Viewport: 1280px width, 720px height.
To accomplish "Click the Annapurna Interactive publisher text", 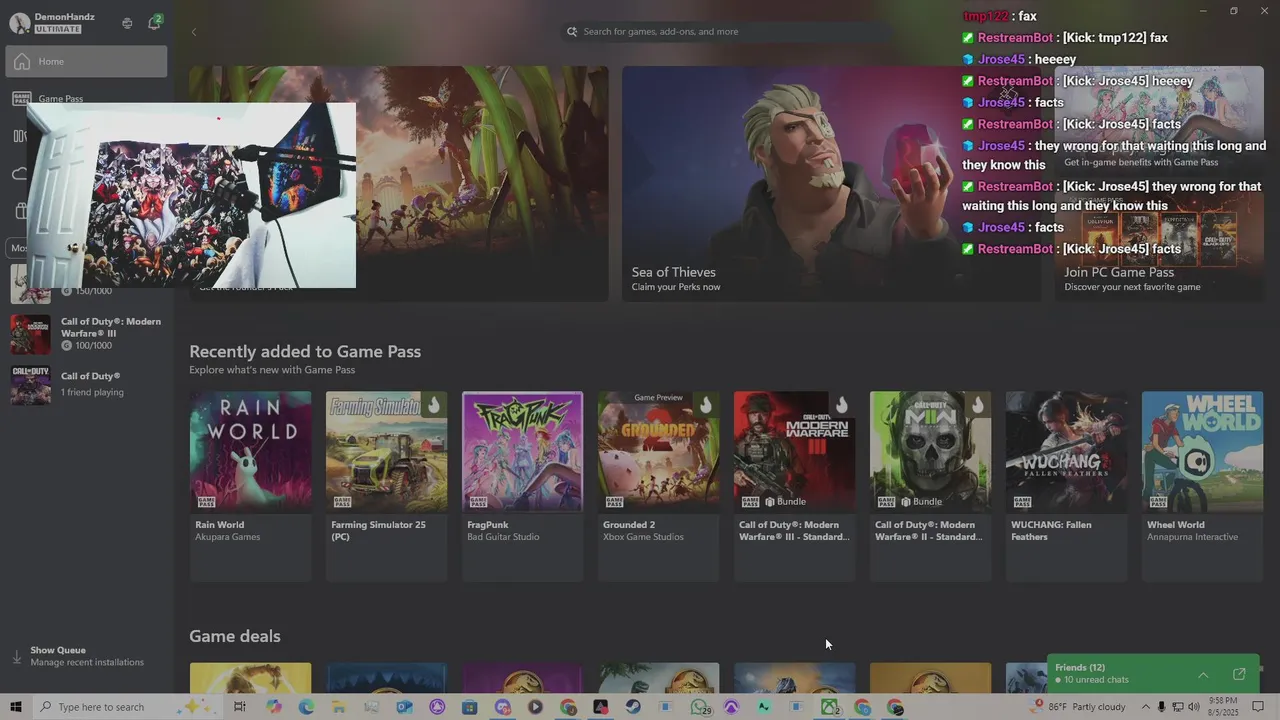I will [x=1192, y=537].
